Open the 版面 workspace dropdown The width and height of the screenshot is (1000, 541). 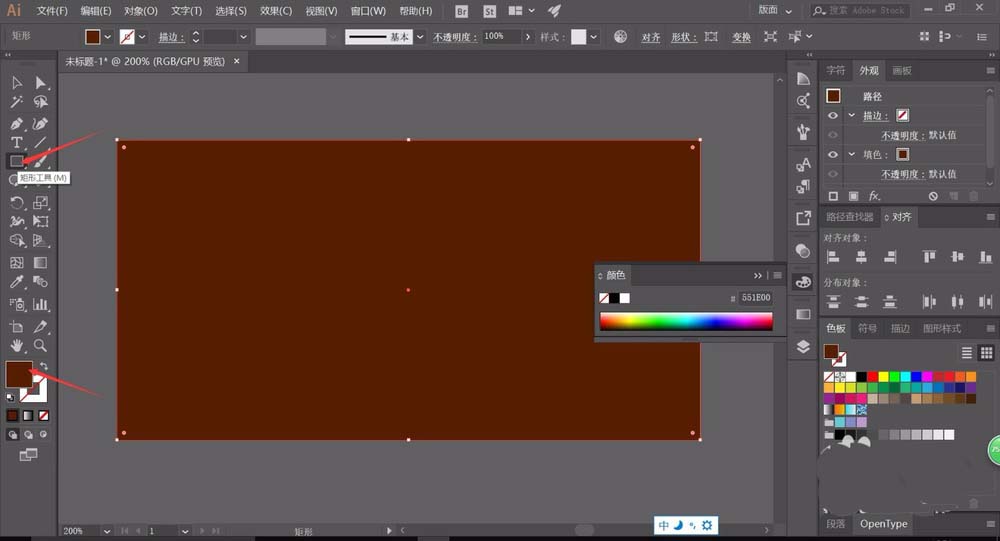pyautogui.click(x=775, y=10)
